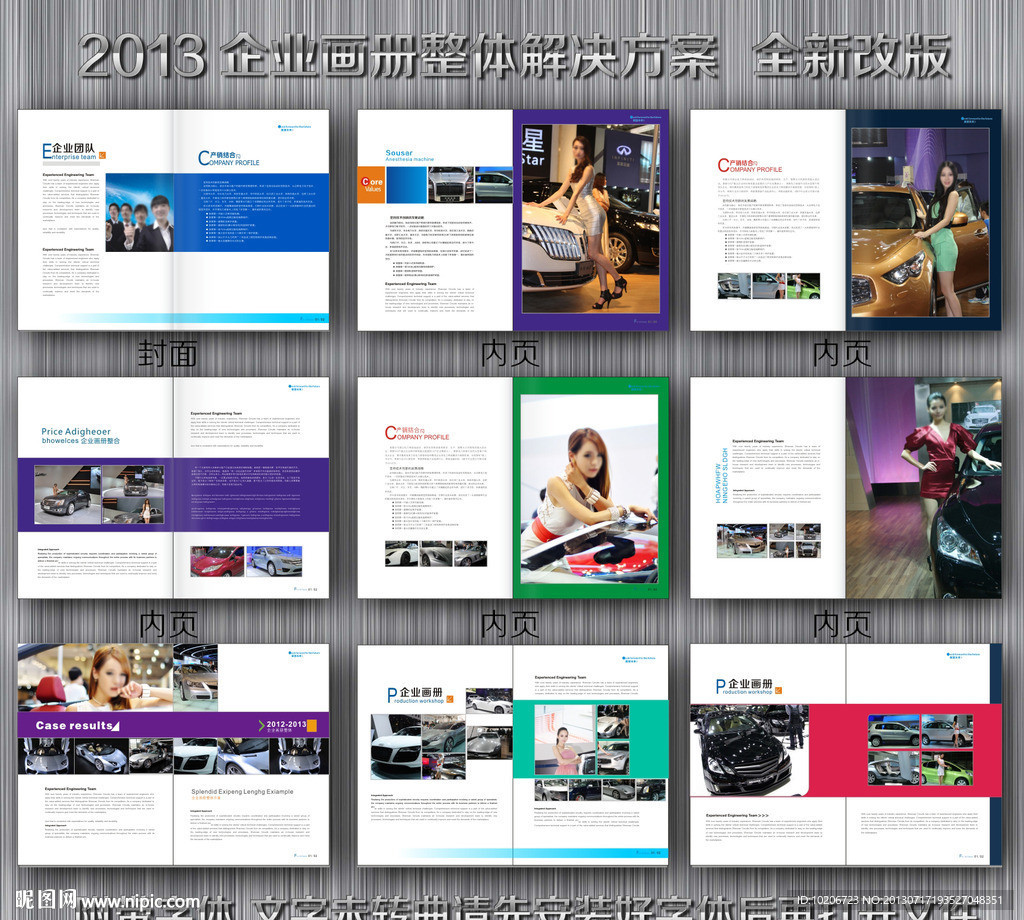Click the "2012-2013" text
Image resolution: width=1024 pixels, height=920 pixels.
(x=286, y=724)
